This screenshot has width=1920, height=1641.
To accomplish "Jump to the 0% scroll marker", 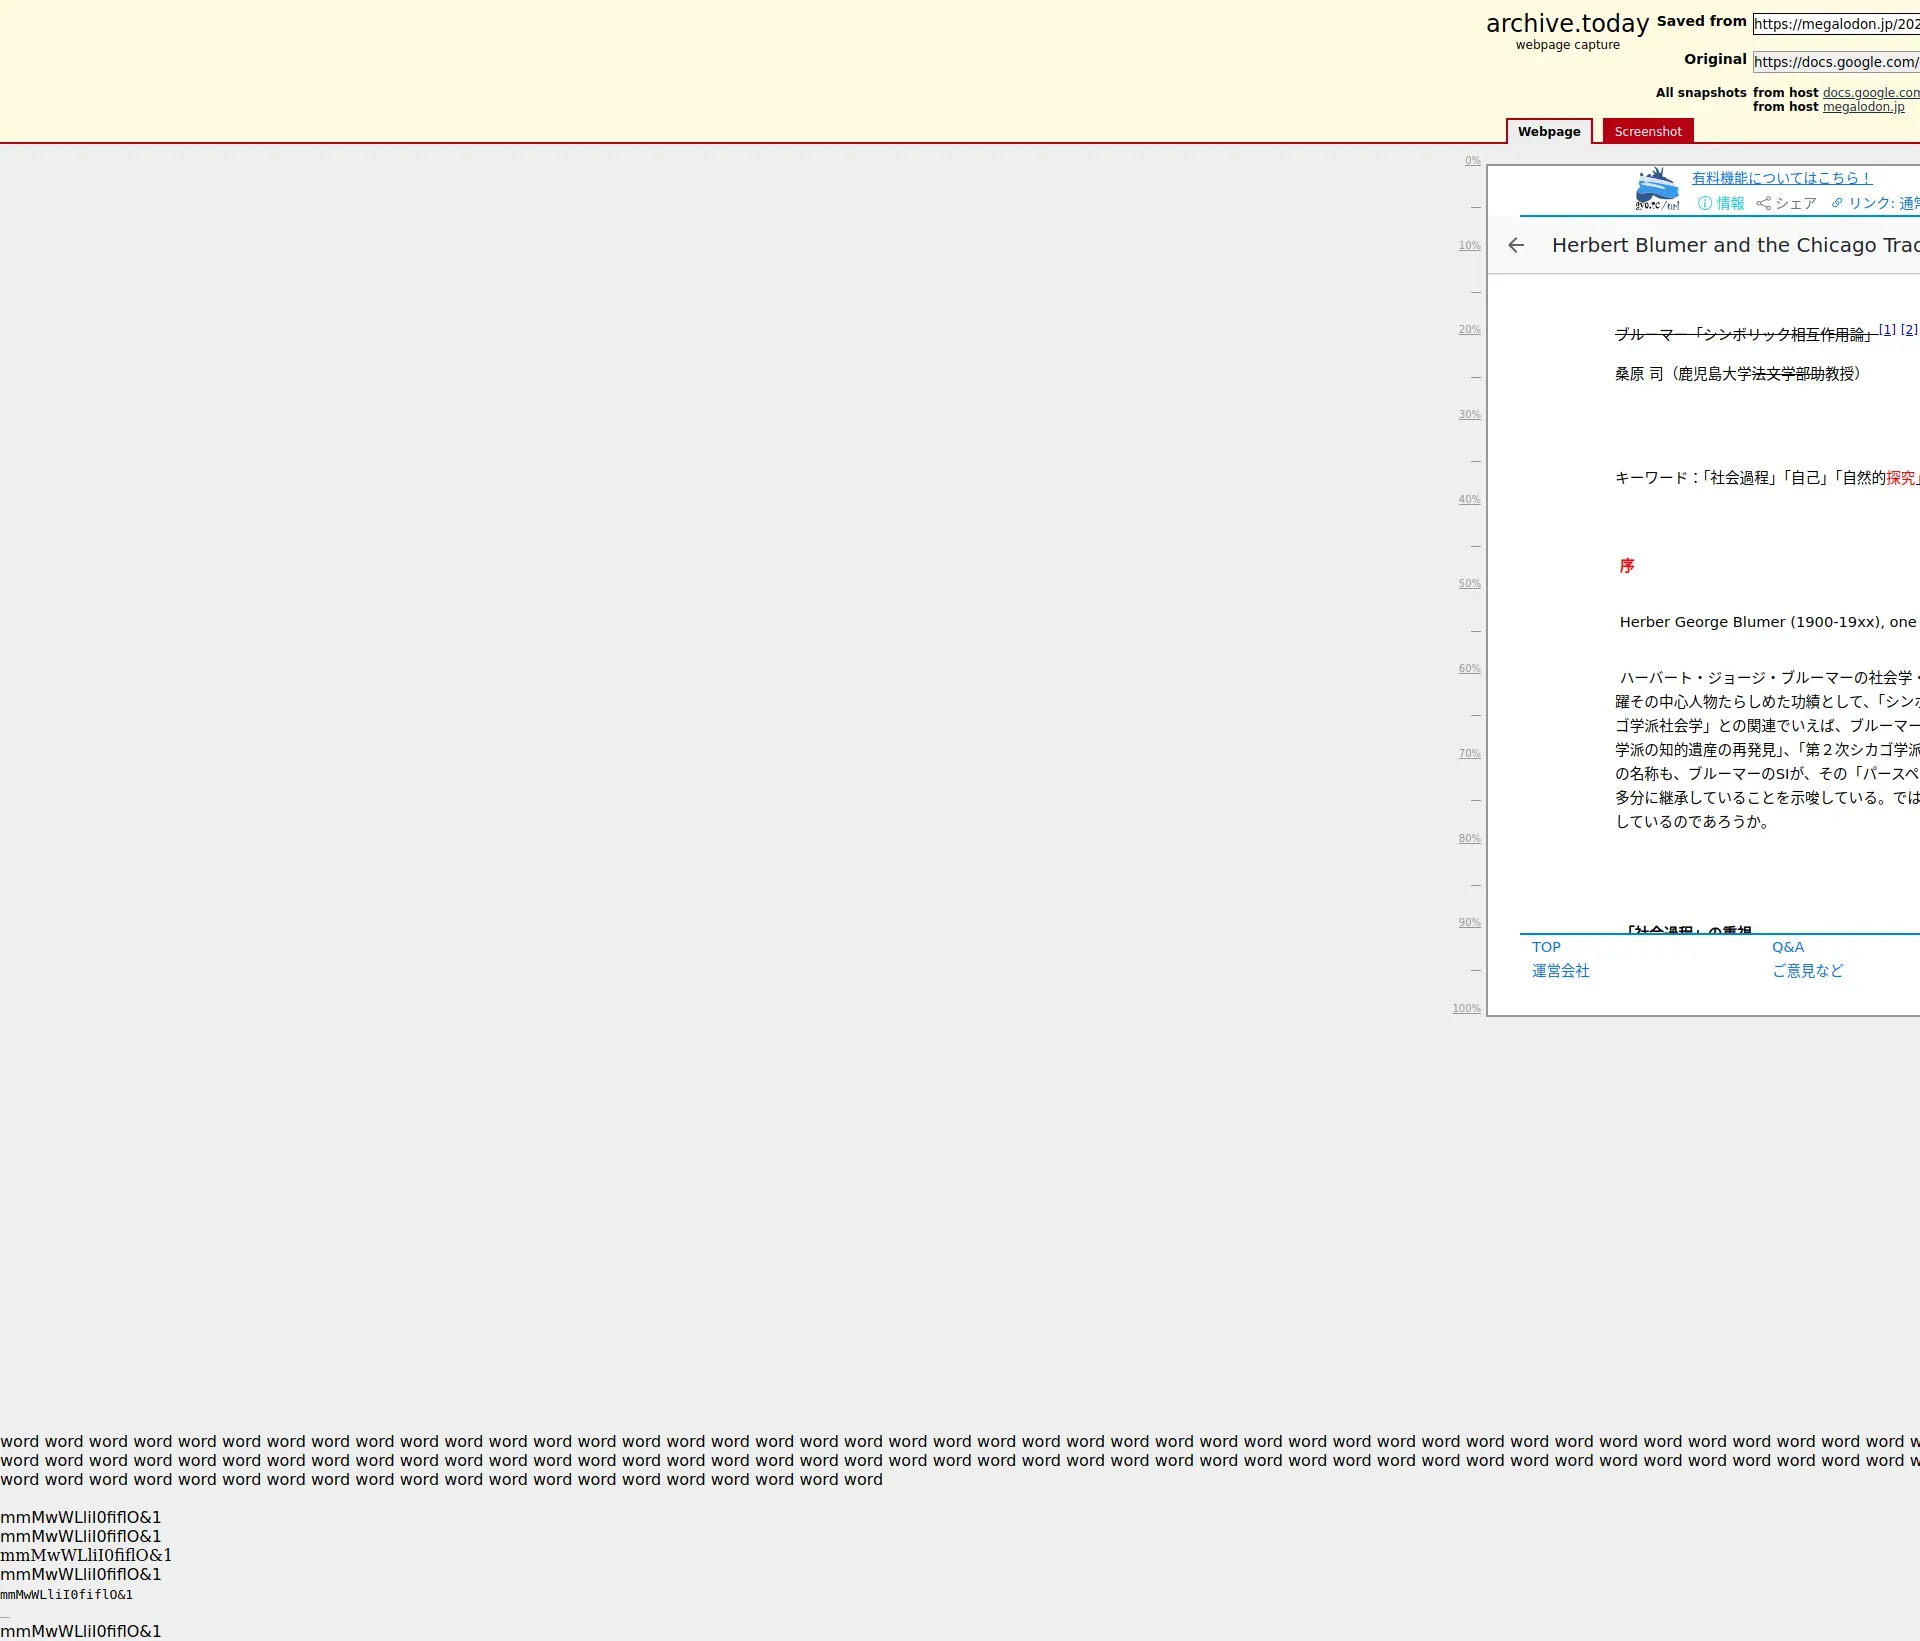I will (x=1472, y=160).
